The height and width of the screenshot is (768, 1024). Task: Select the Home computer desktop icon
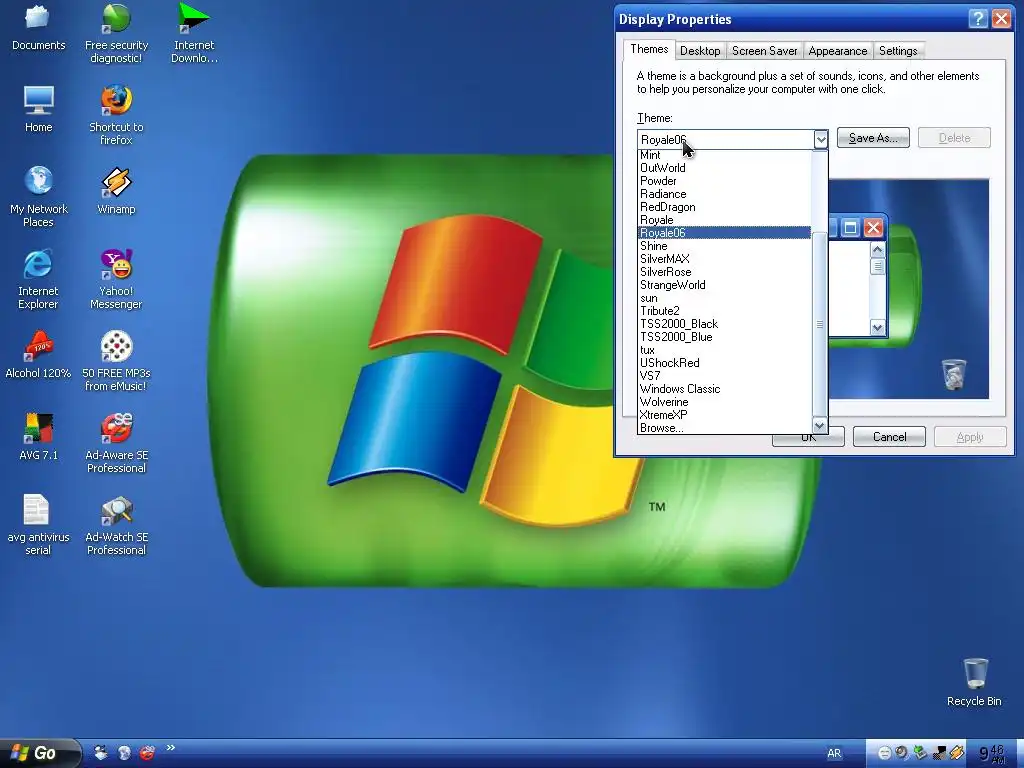point(39,109)
